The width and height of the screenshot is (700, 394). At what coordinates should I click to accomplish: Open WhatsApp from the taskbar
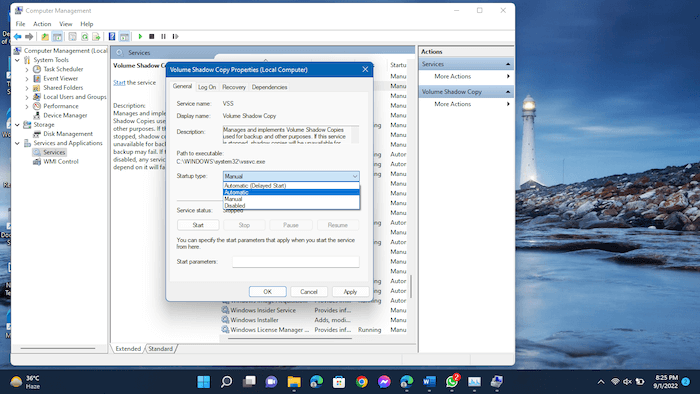tap(452, 382)
